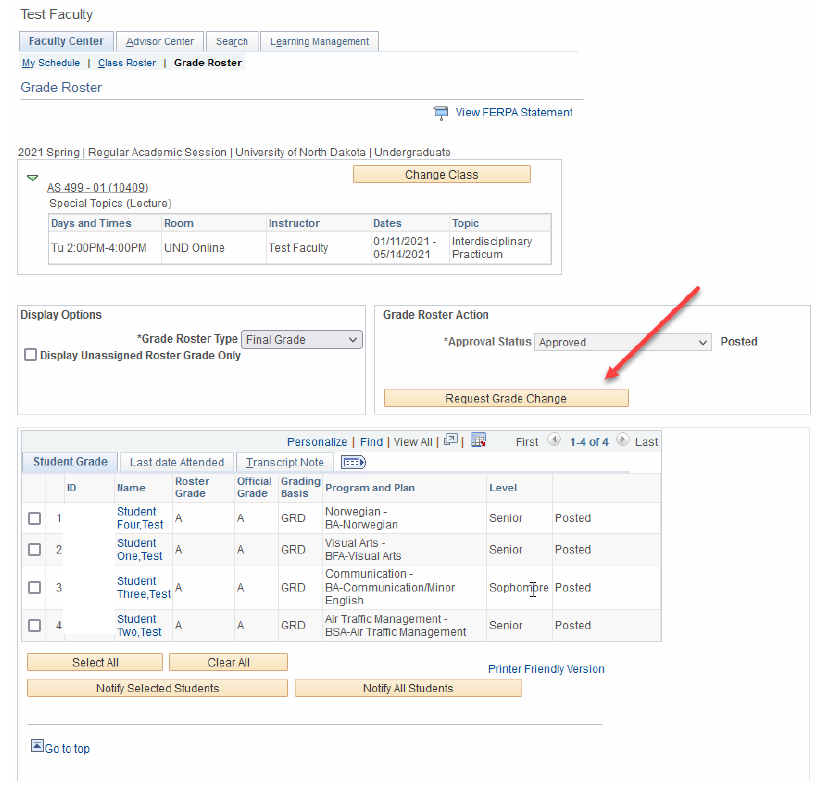Screen dimensions: 821x790
Task: Enable Display Unassigned Roster Grade Only
Action: 30,356
